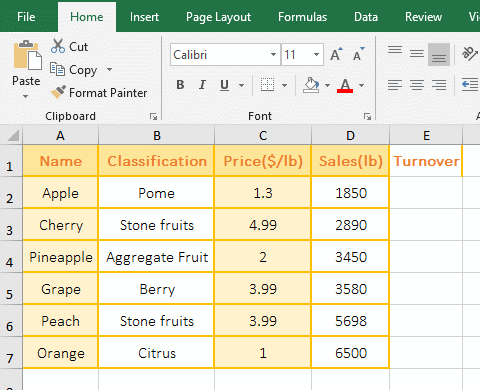The width and height of the screenshot is (480, 390).
Task: Select column B header
Action: click(x=157, y=135)
